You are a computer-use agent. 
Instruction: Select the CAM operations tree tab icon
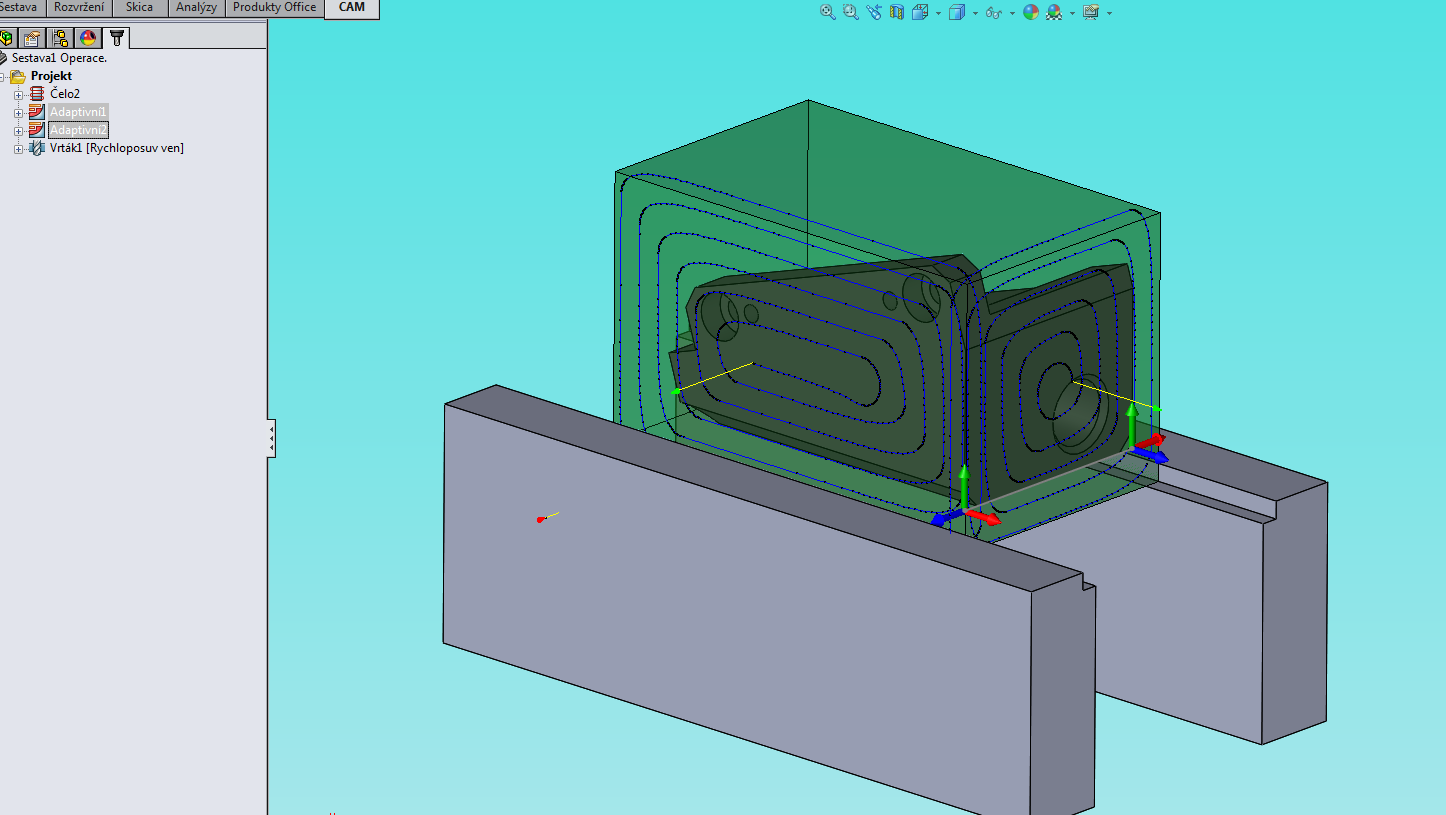(117, 38)
